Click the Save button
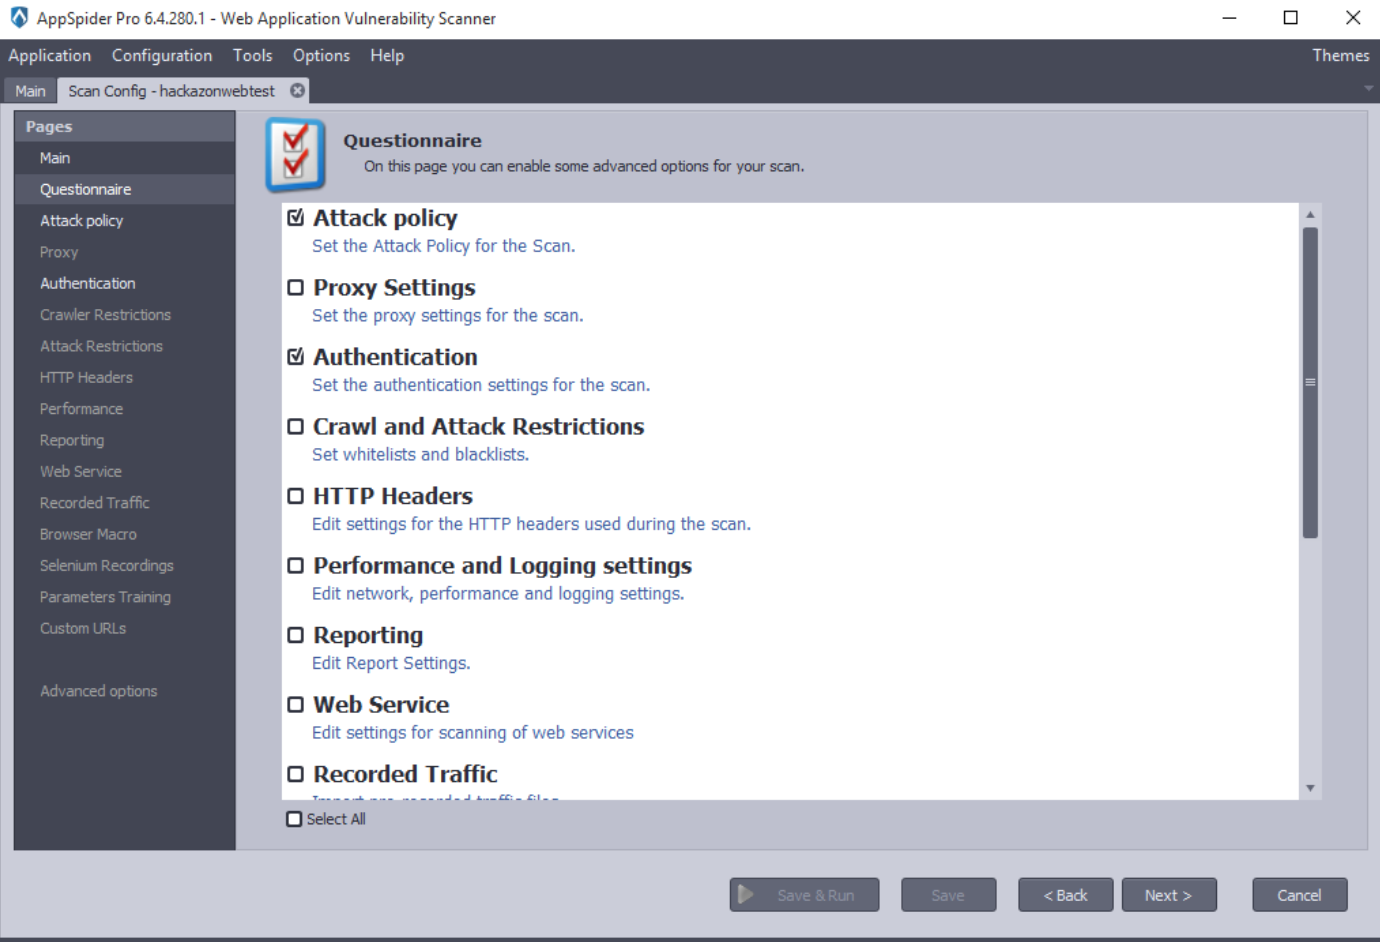 point(948,895)
